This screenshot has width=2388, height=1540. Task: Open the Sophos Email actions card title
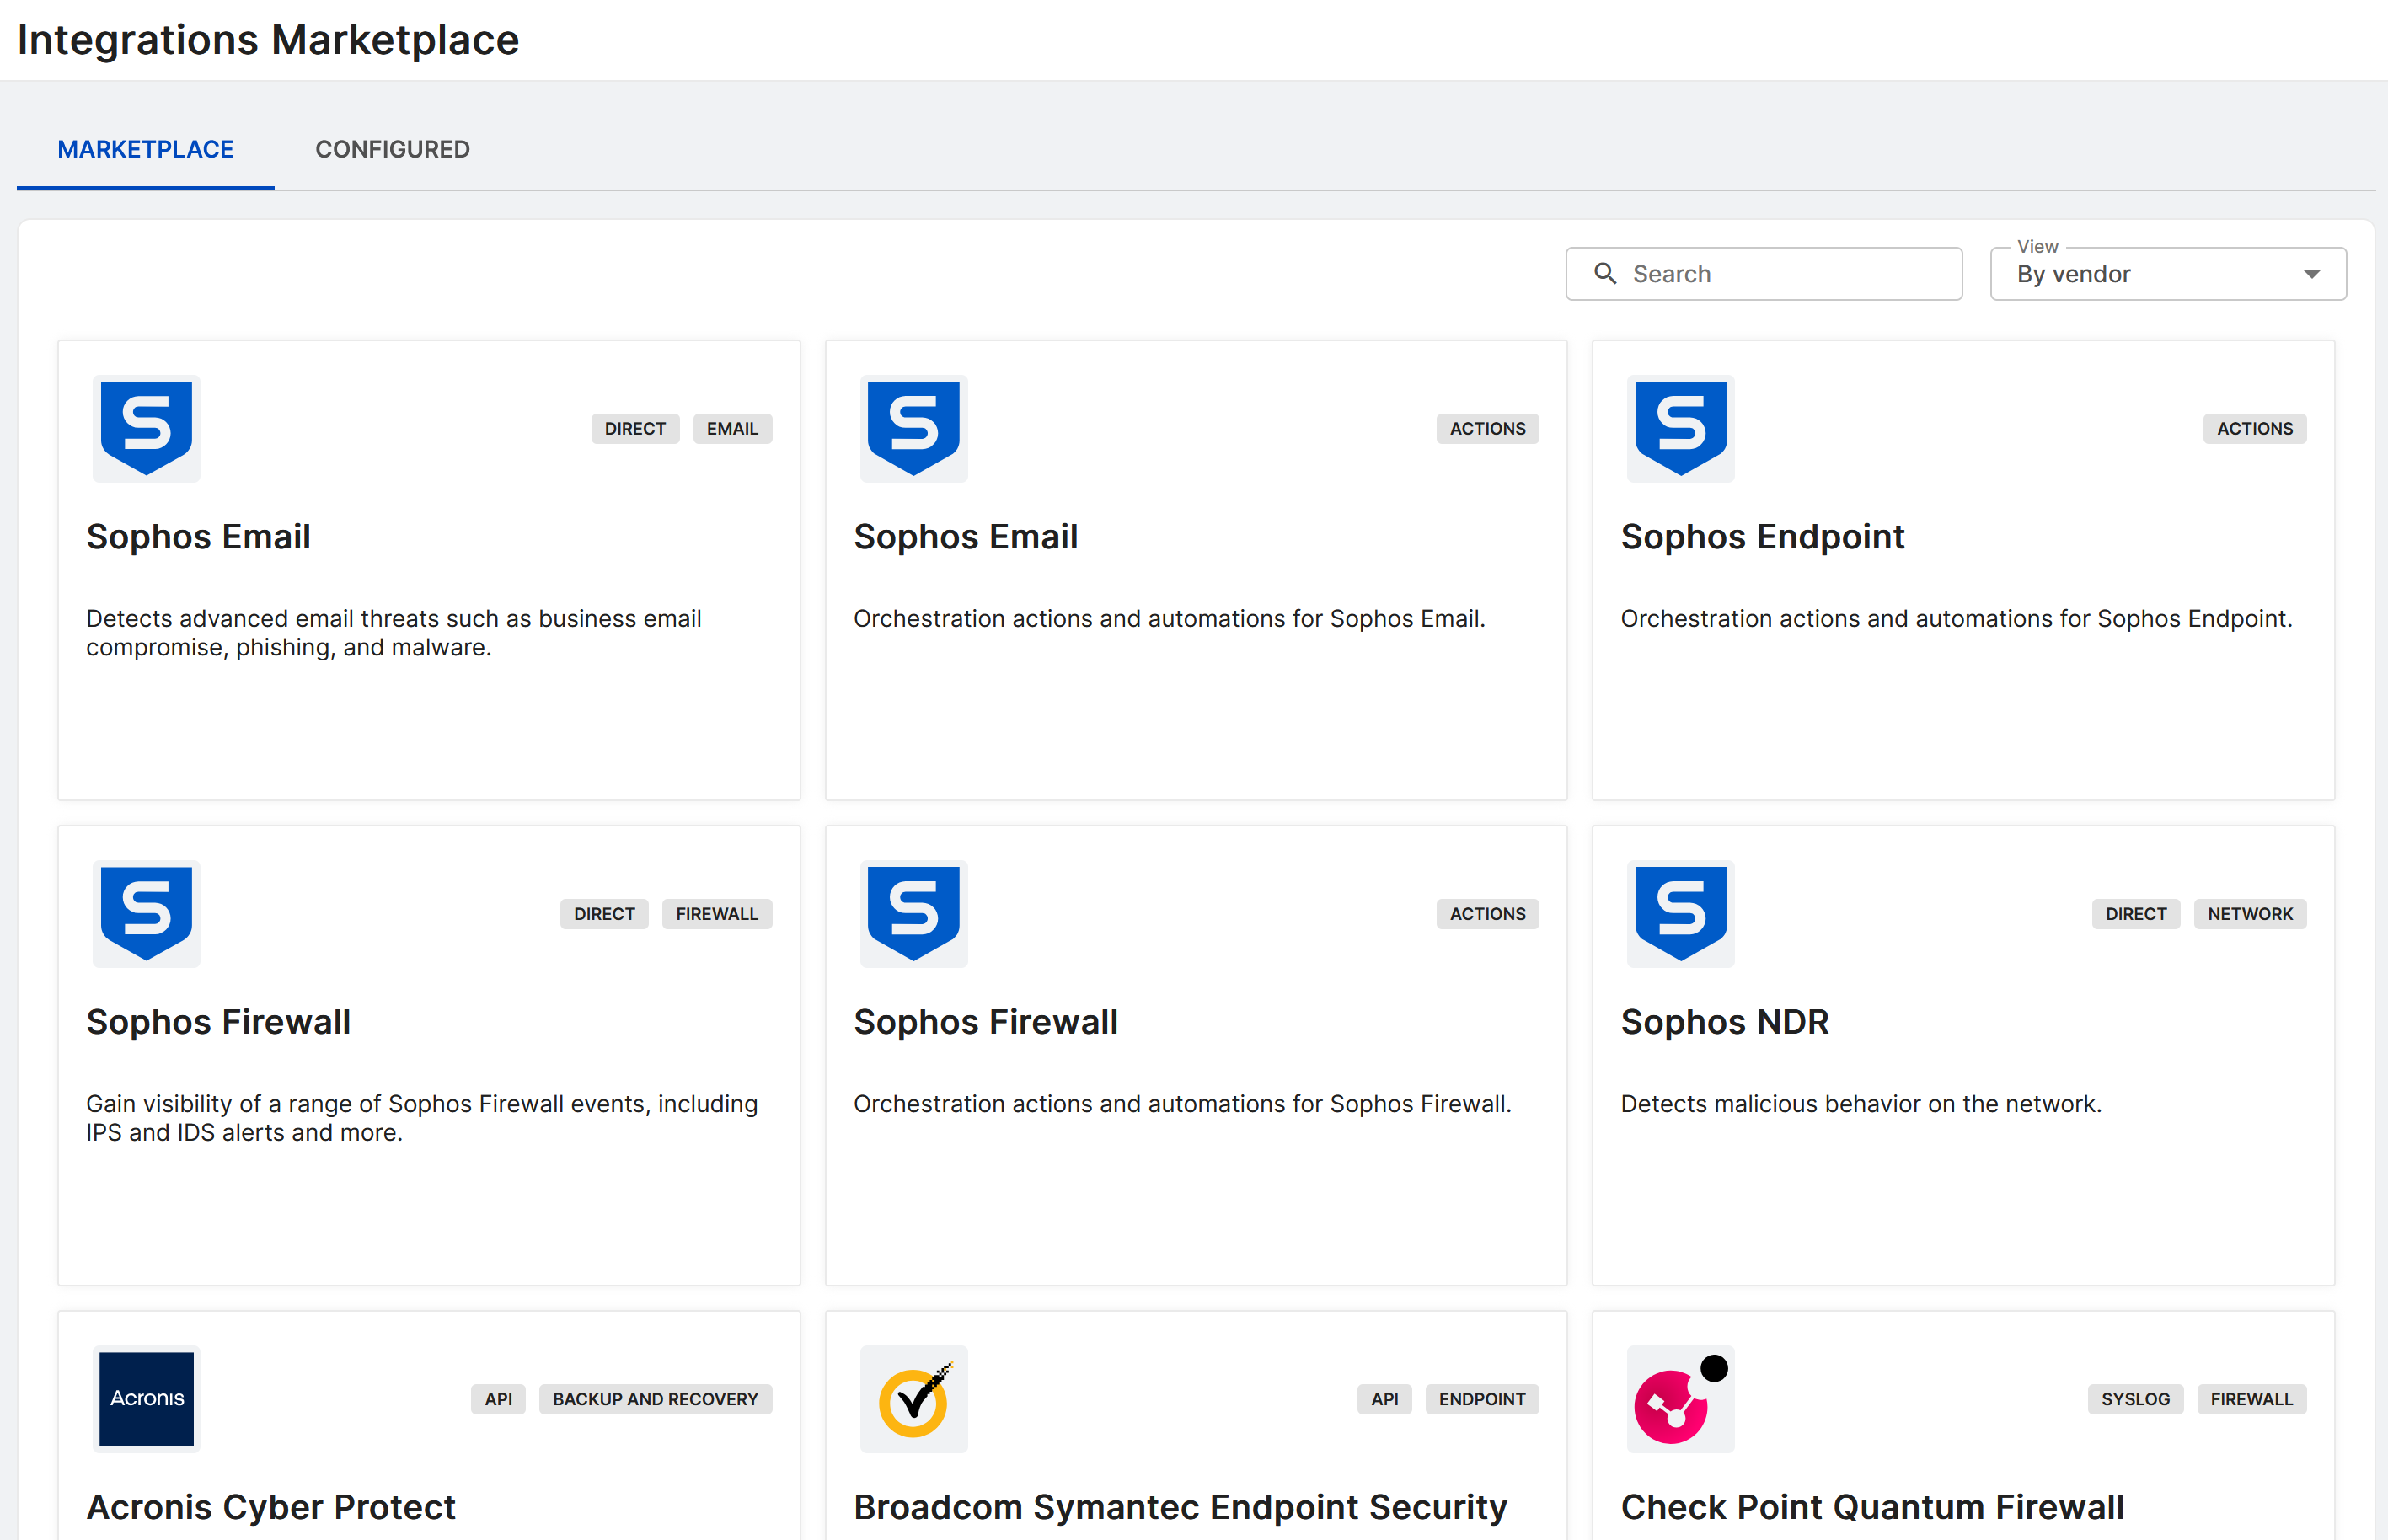coord(965,536)
